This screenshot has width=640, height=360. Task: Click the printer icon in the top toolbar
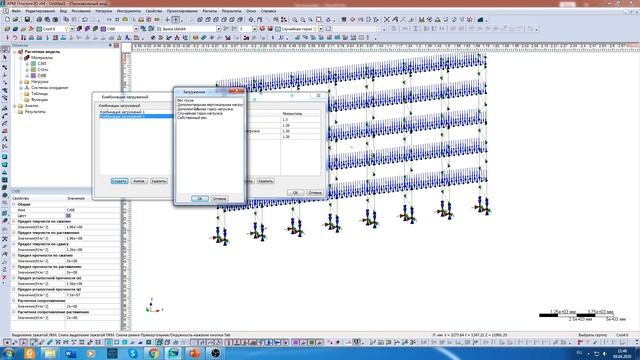point(39,19)
